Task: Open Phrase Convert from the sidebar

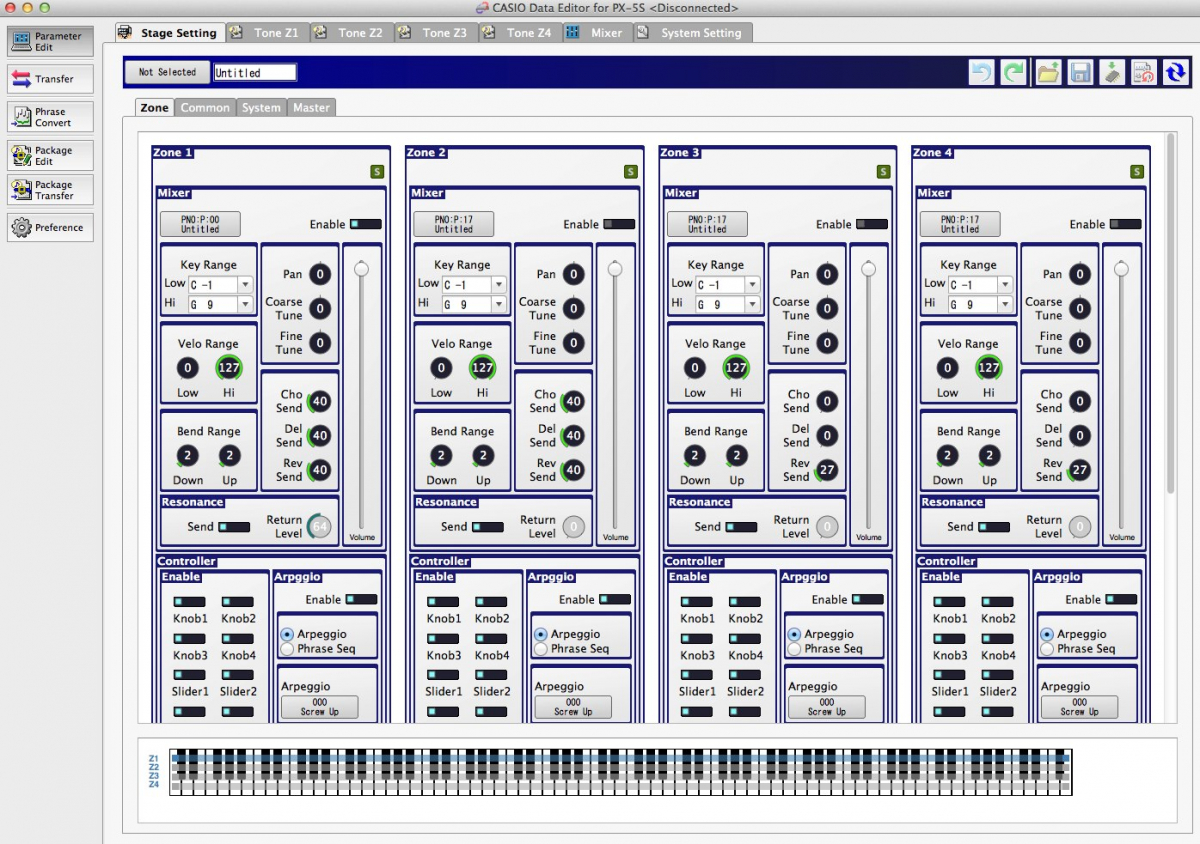Action: [x=50, y=117]
